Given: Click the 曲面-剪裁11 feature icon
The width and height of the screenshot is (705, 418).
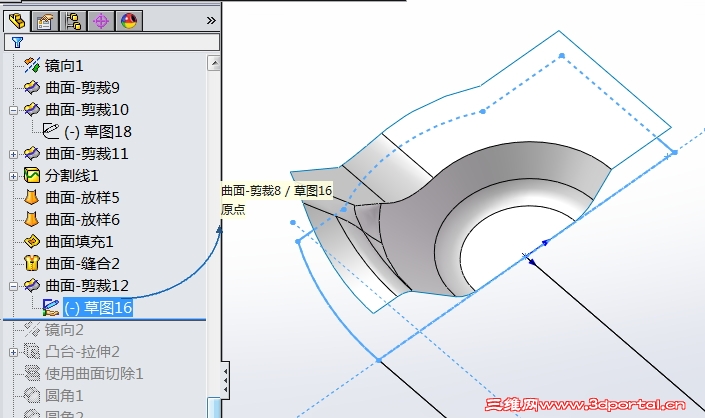Looking at the screenshot, I should click(32, 153).
